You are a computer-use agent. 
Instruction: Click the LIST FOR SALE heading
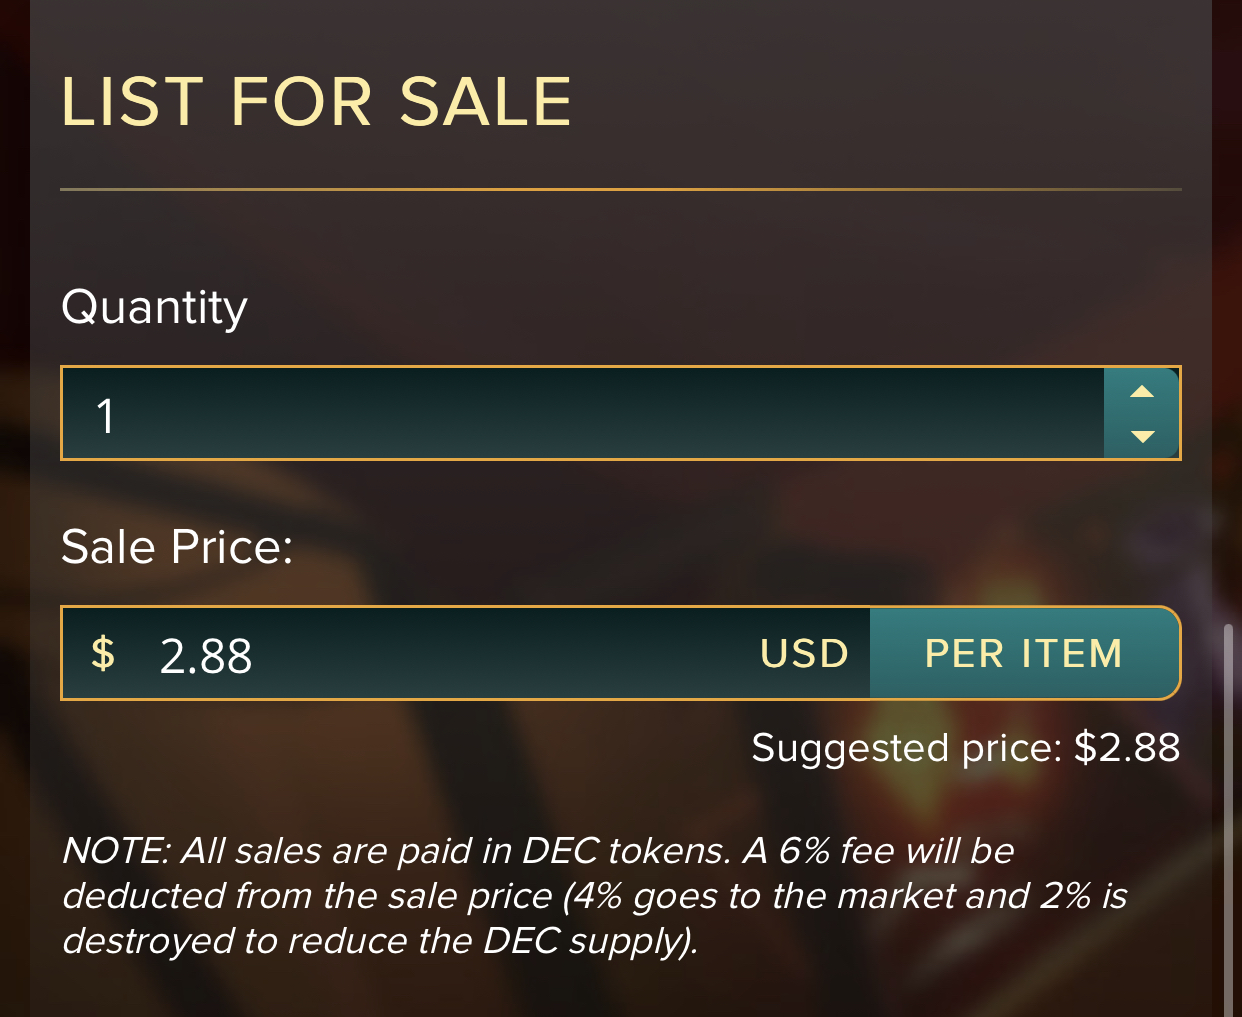316,102
